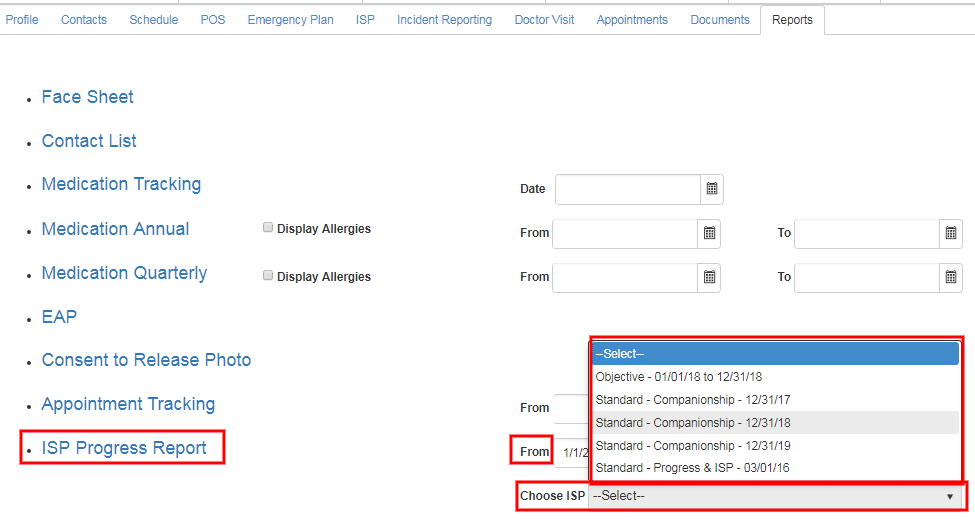Click the Medication Tracking Date input field

click(x=627, y=189)
